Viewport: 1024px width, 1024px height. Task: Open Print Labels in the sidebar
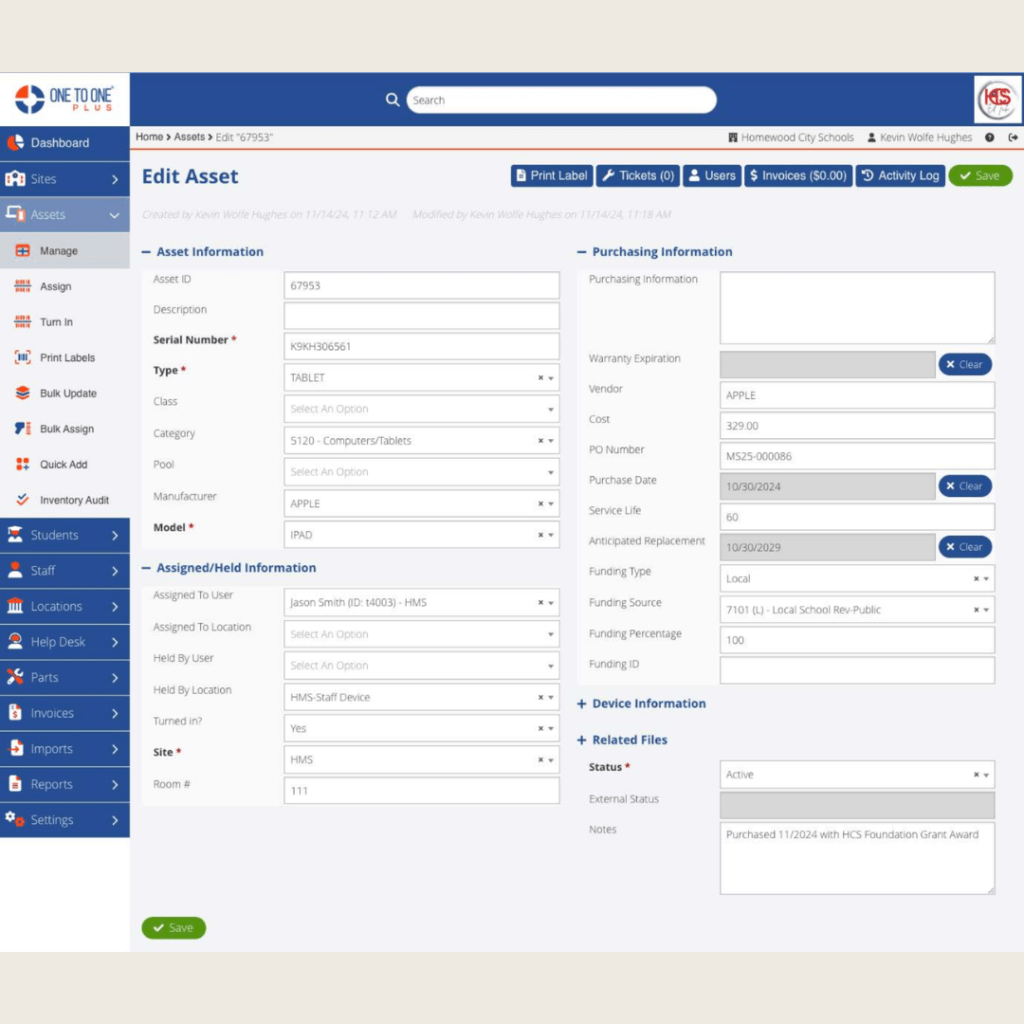(x=66, y=358)
